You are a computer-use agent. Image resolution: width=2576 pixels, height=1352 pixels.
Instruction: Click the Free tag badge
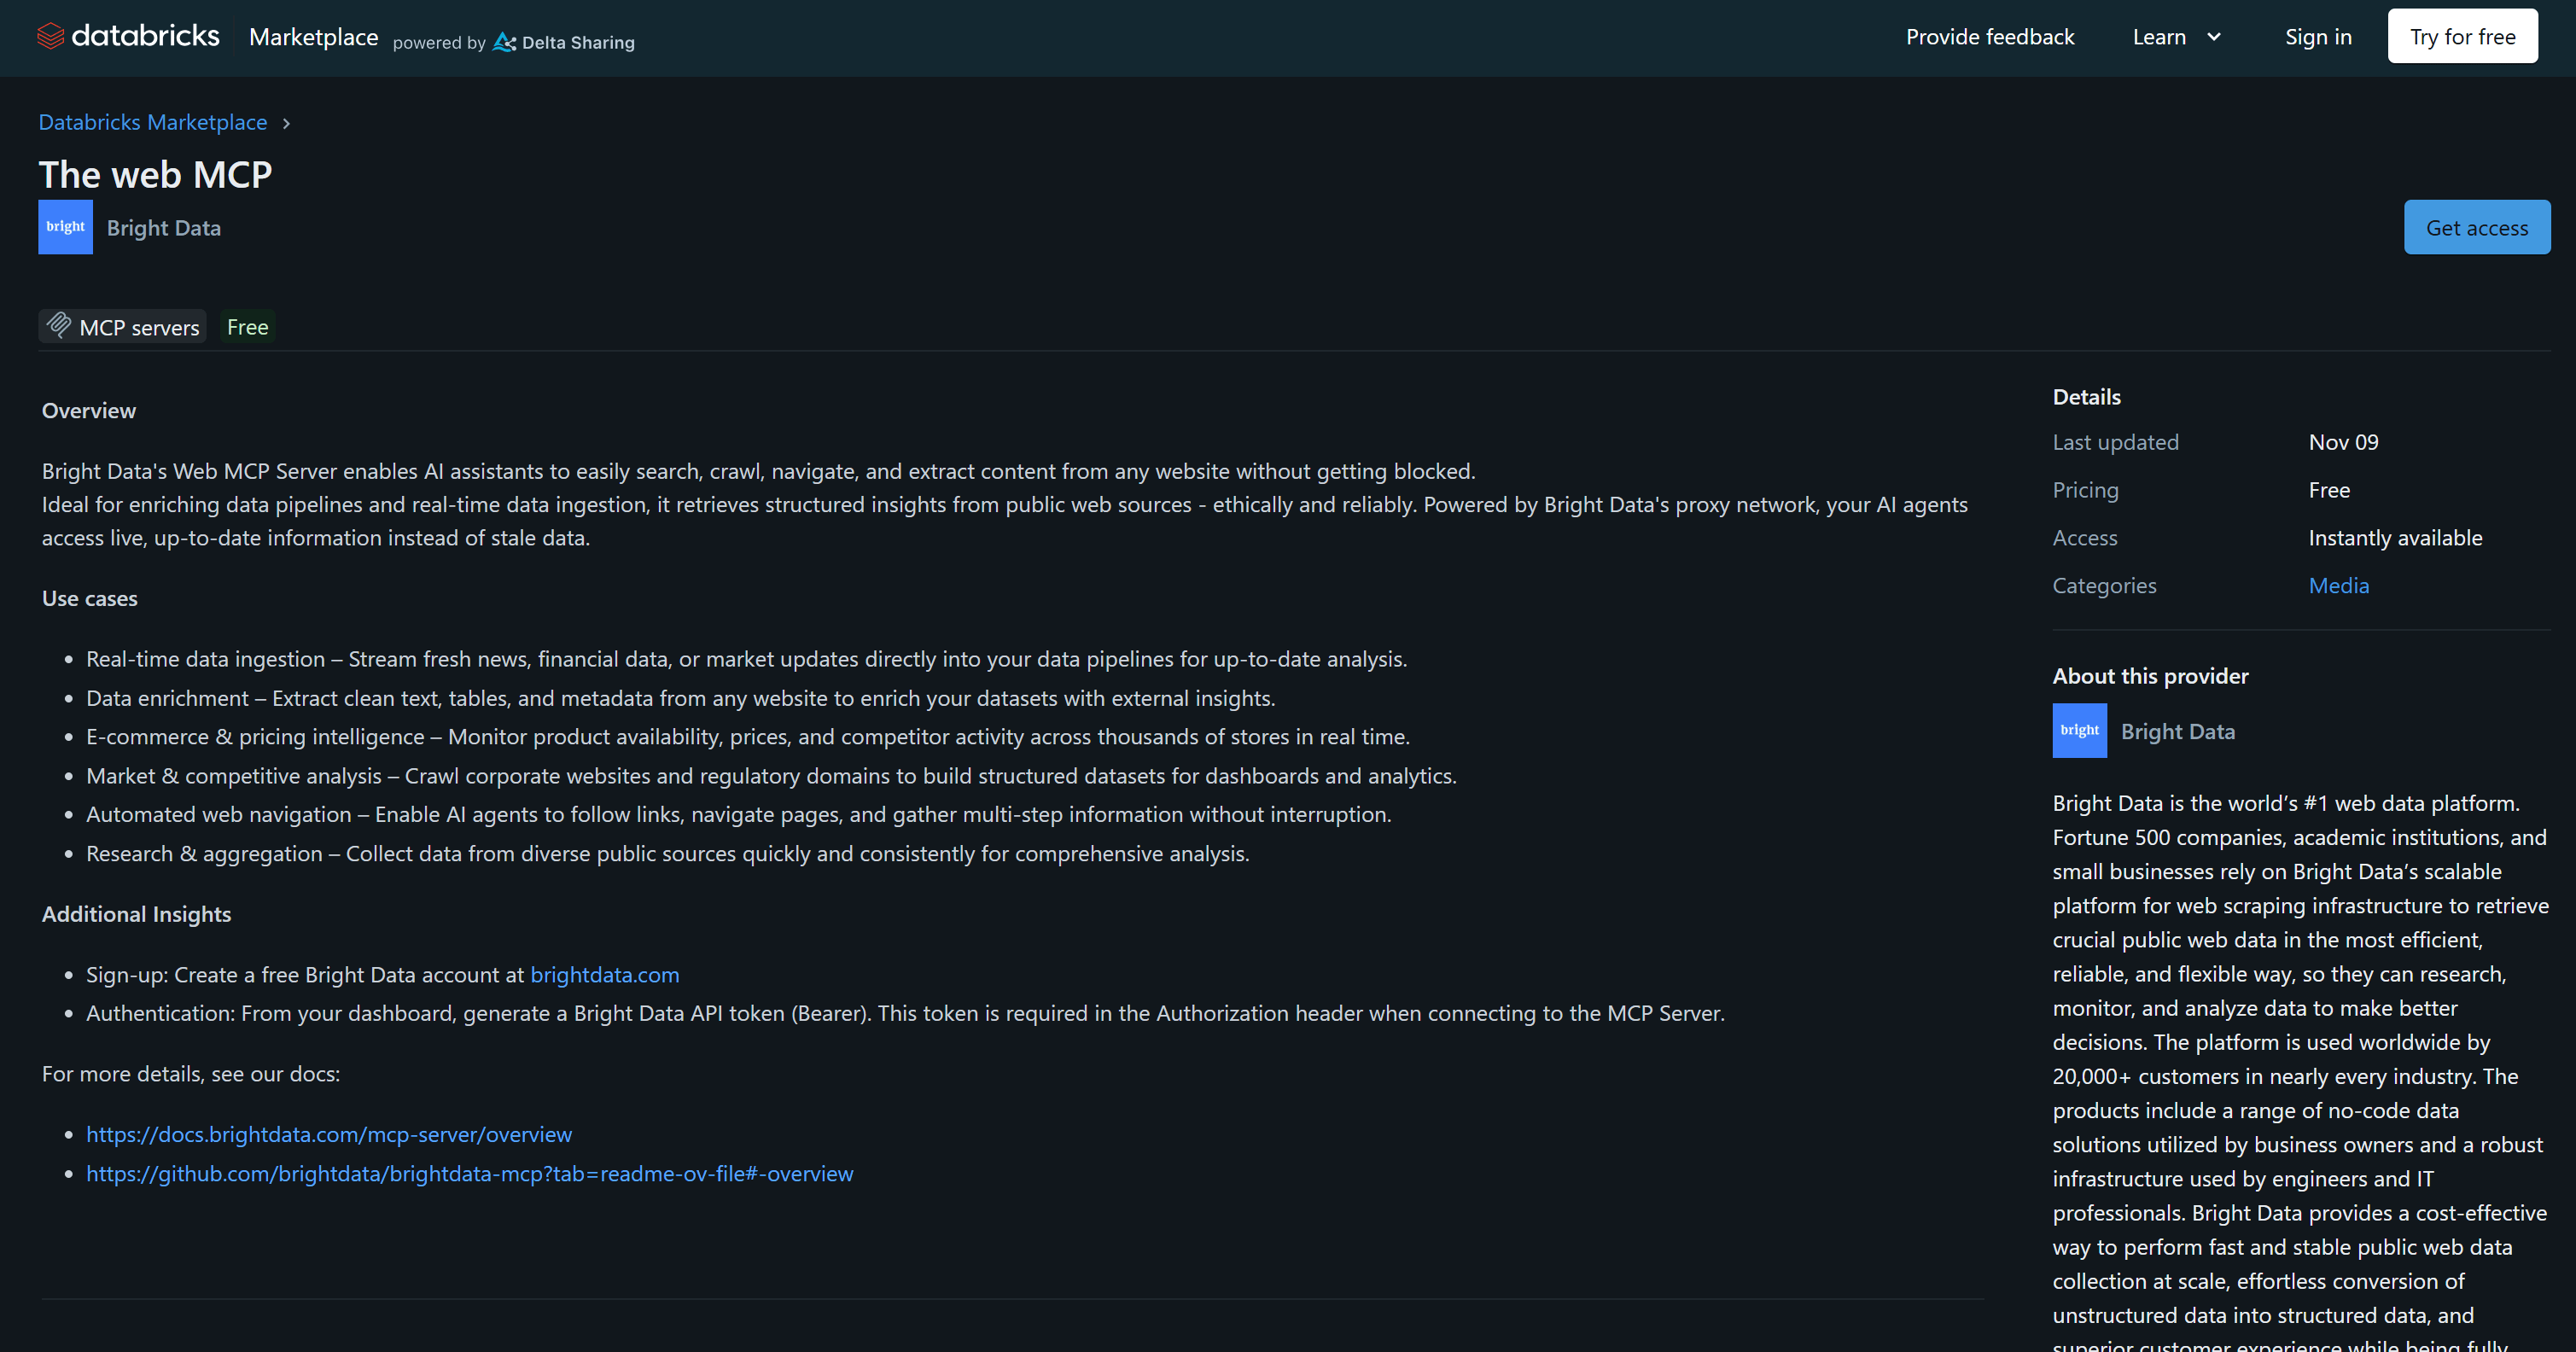pyautogui.click(x=247, y=326)
